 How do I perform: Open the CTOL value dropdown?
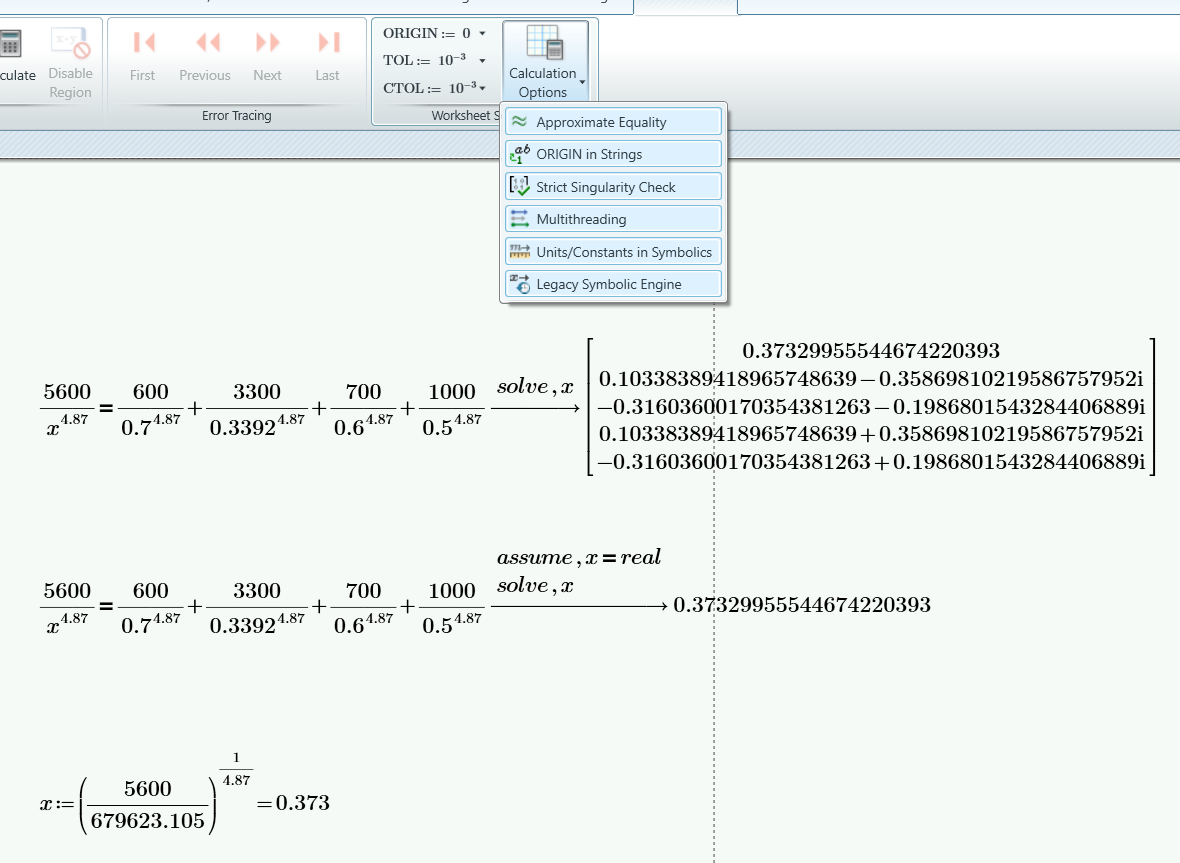(482, 88)
